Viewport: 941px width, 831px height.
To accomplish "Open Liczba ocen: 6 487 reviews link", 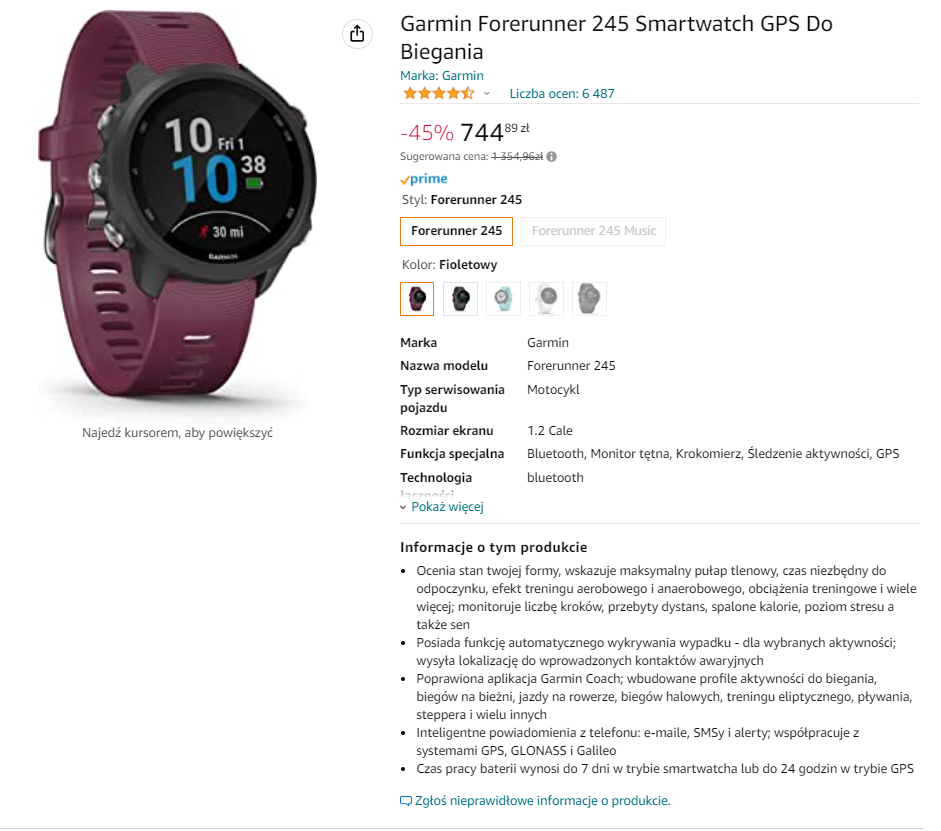I will click(562, 94).
